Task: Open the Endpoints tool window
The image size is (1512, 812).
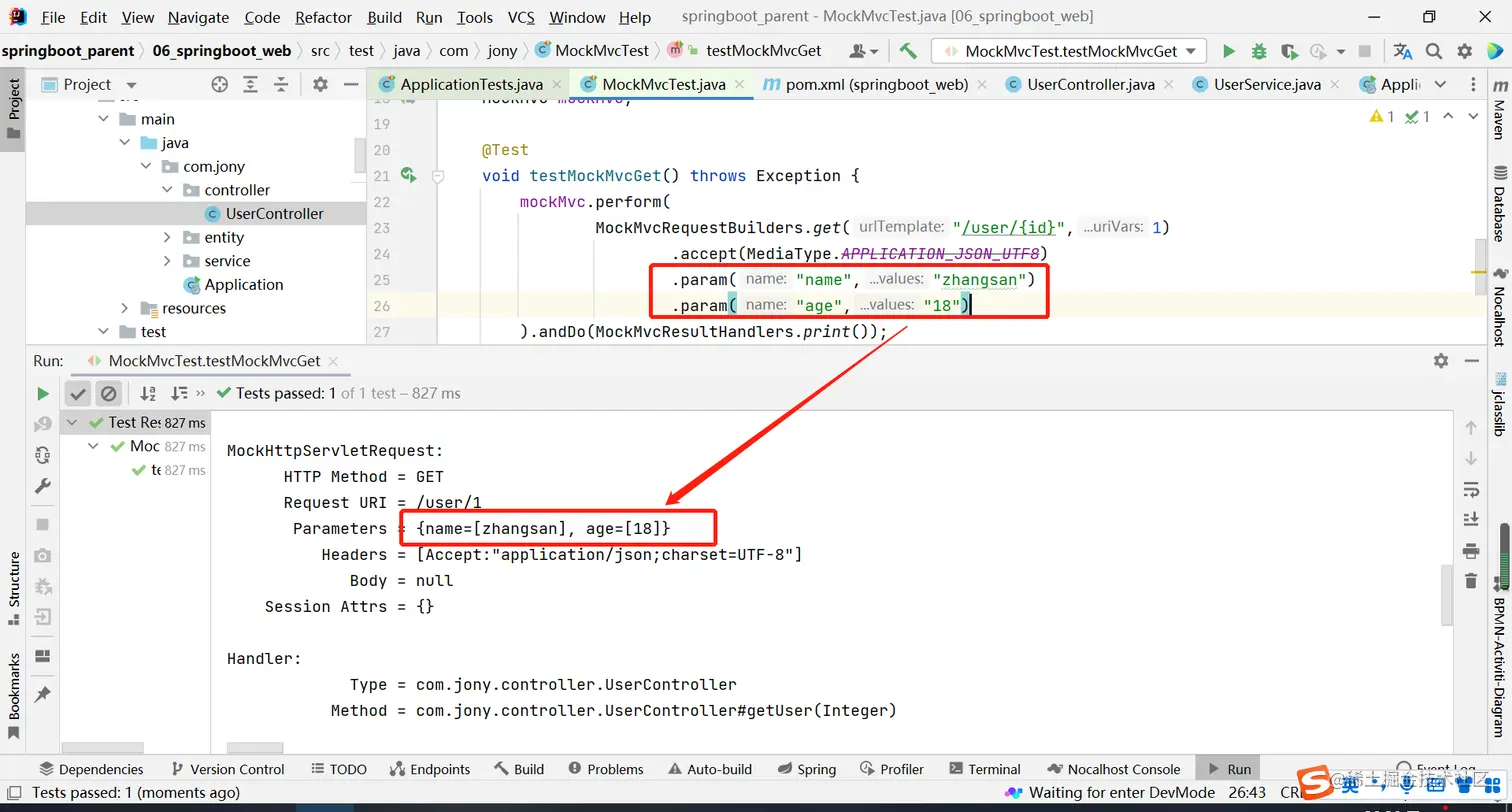Action: pos(429,769)
